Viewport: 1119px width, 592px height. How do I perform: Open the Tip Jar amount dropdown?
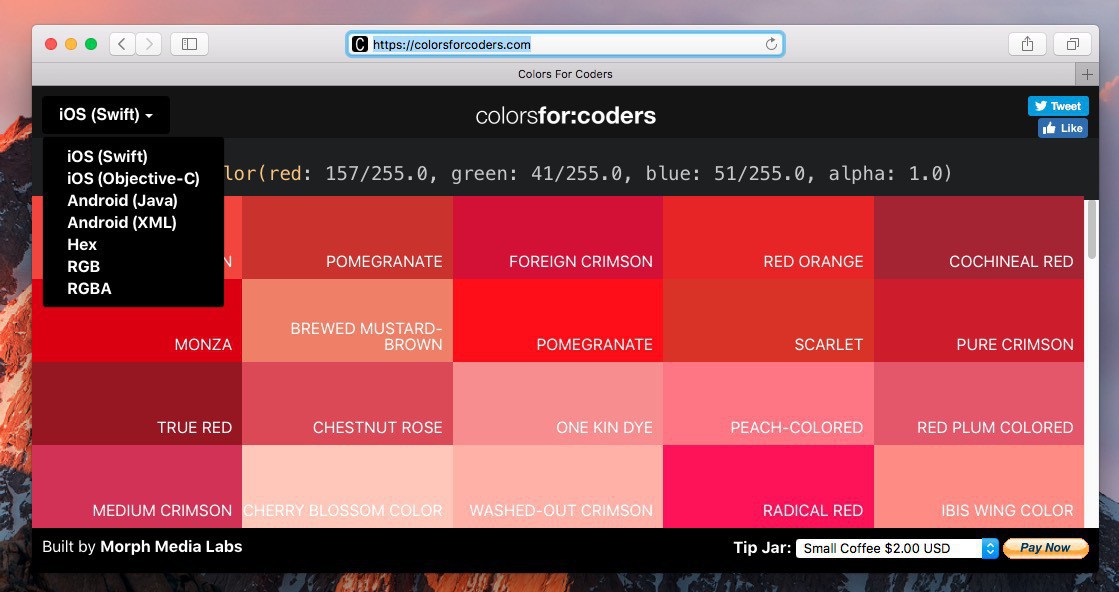point(897,548)
